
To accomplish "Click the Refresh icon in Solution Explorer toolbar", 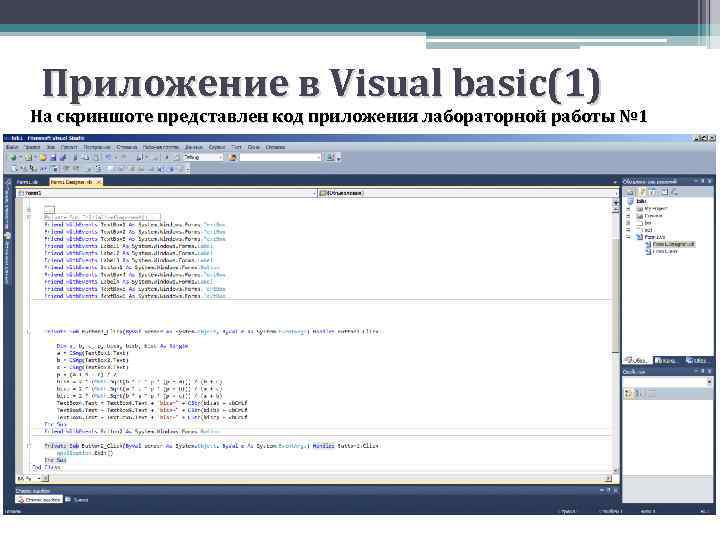I will click(x=653, y=192).
